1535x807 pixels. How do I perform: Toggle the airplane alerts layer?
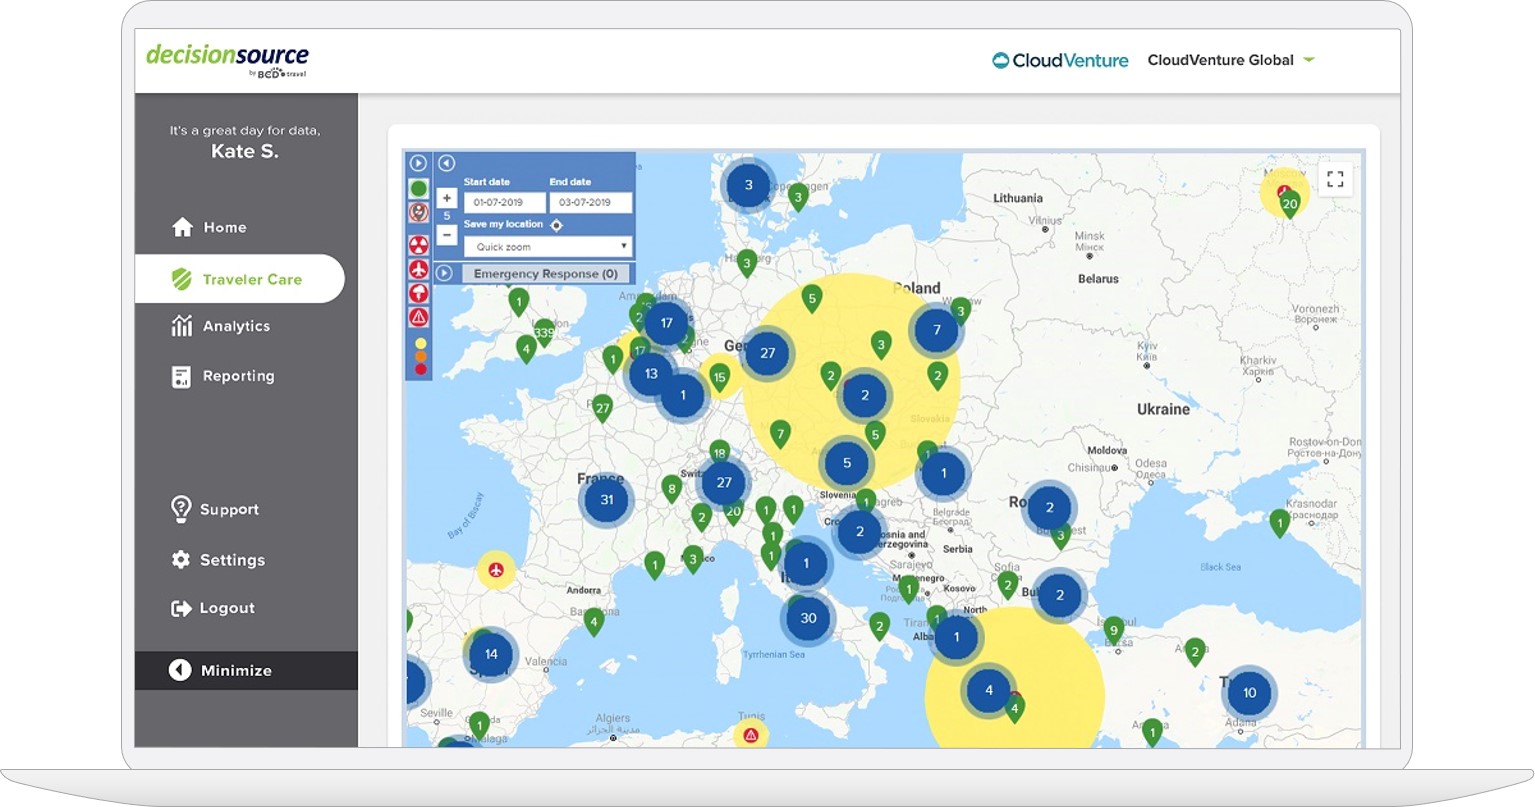419,269
